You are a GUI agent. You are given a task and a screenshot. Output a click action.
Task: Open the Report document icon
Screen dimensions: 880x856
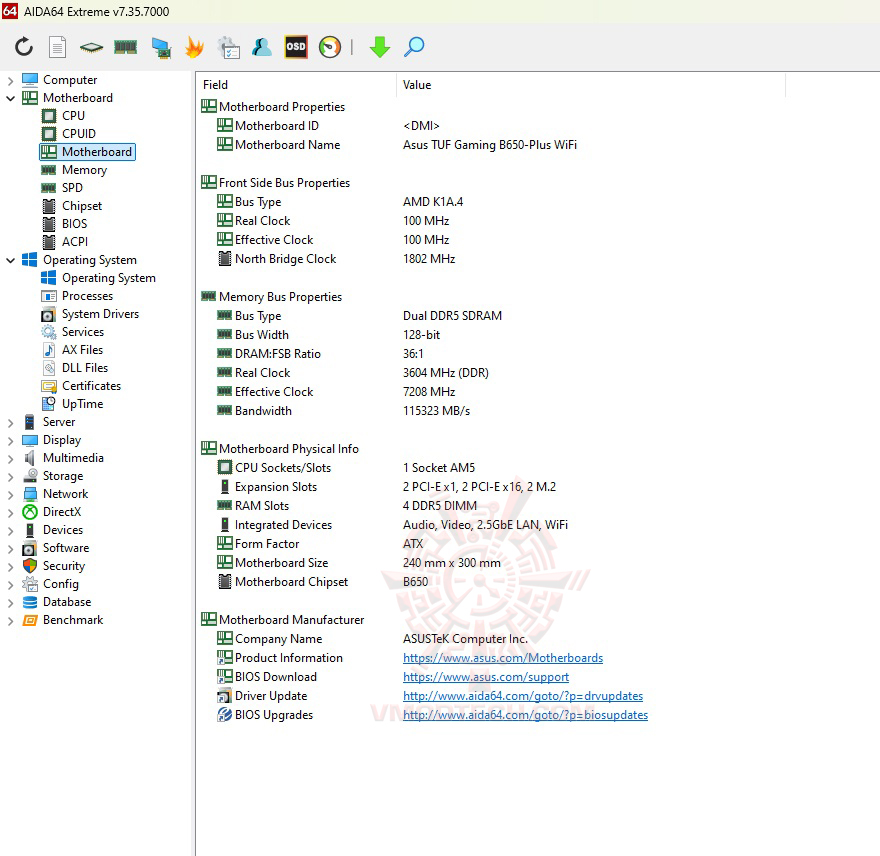[57, 47]
